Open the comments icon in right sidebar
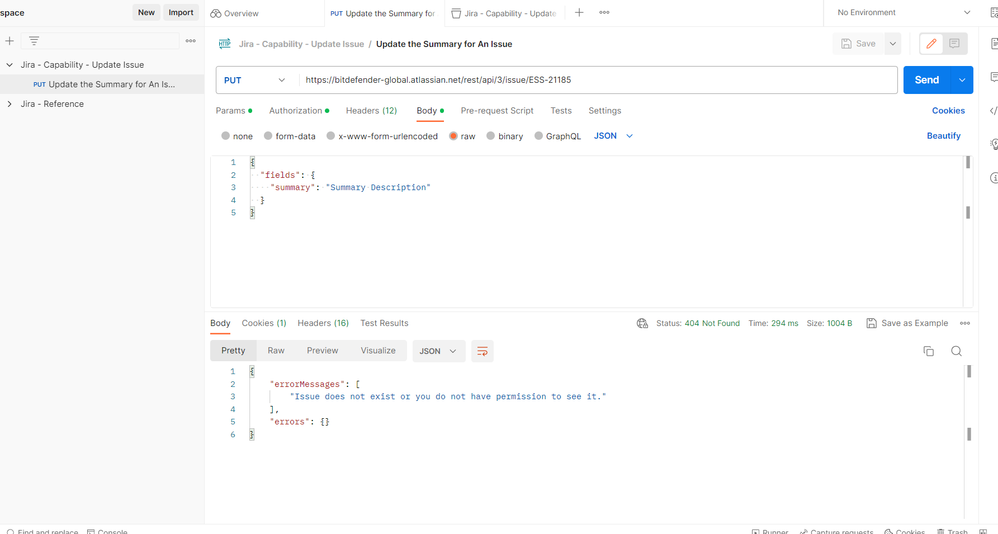 994,77
